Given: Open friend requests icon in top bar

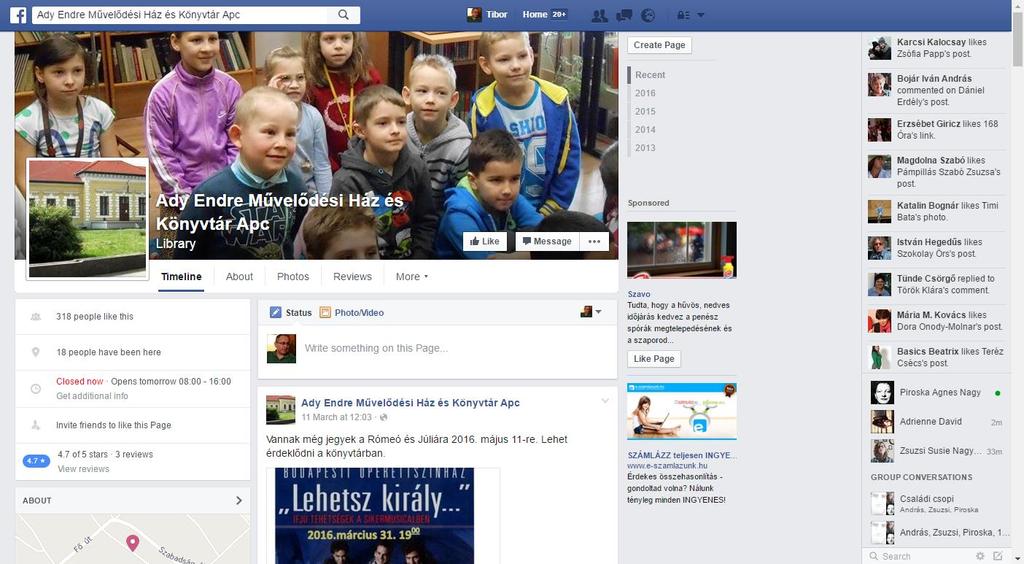Looking at the screenshot, I should pyautogui.click(x=599, y=15).
